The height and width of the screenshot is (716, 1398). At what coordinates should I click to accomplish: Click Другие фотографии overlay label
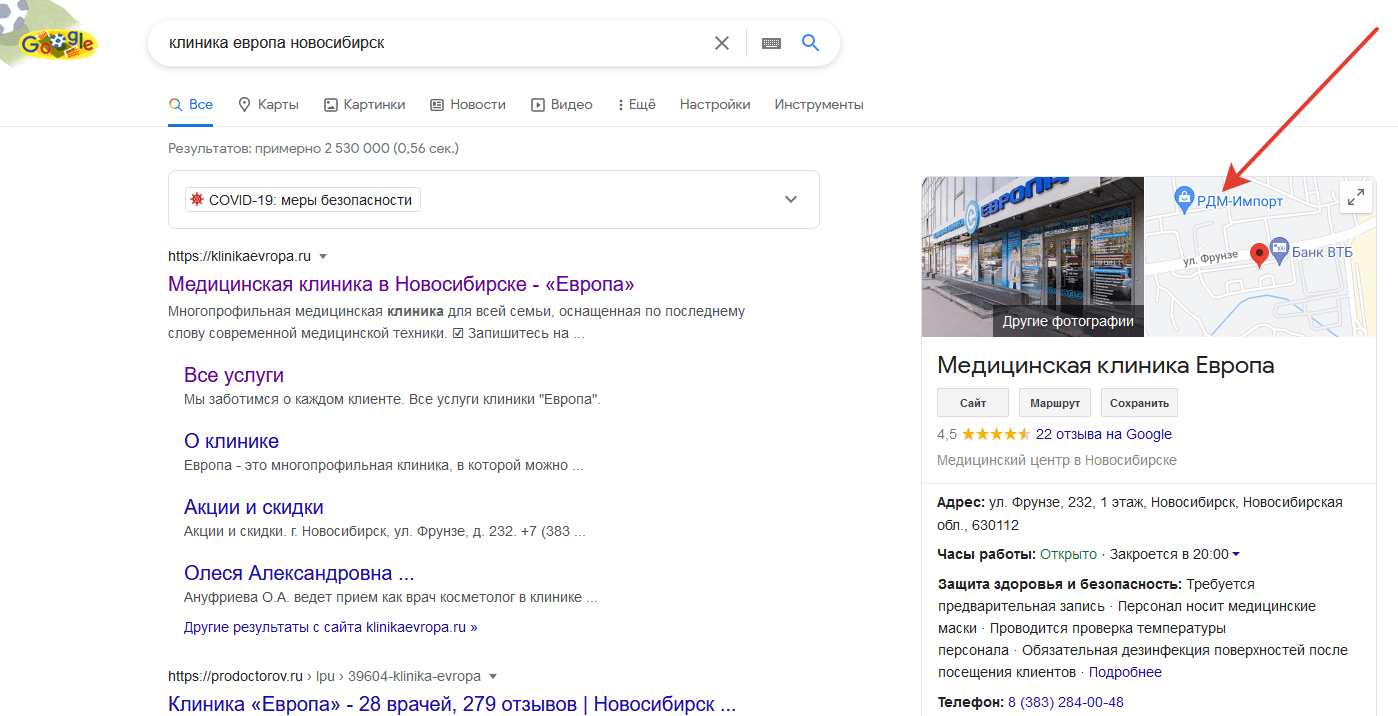[1068, 321]
